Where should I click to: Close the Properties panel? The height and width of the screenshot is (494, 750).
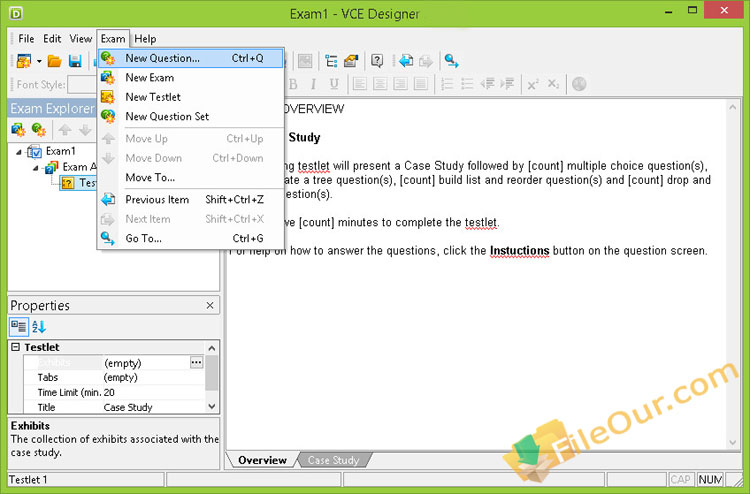[210, 305]
